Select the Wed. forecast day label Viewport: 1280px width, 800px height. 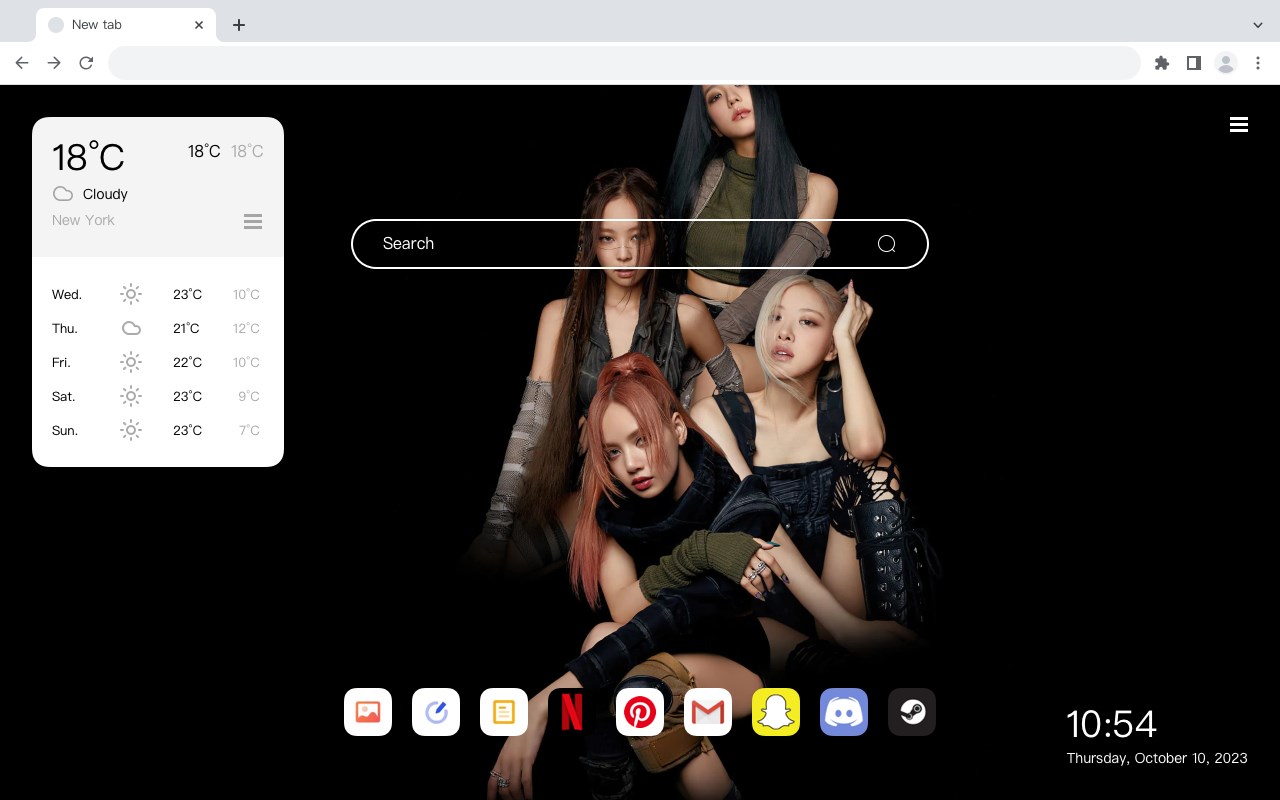[67, 294]
